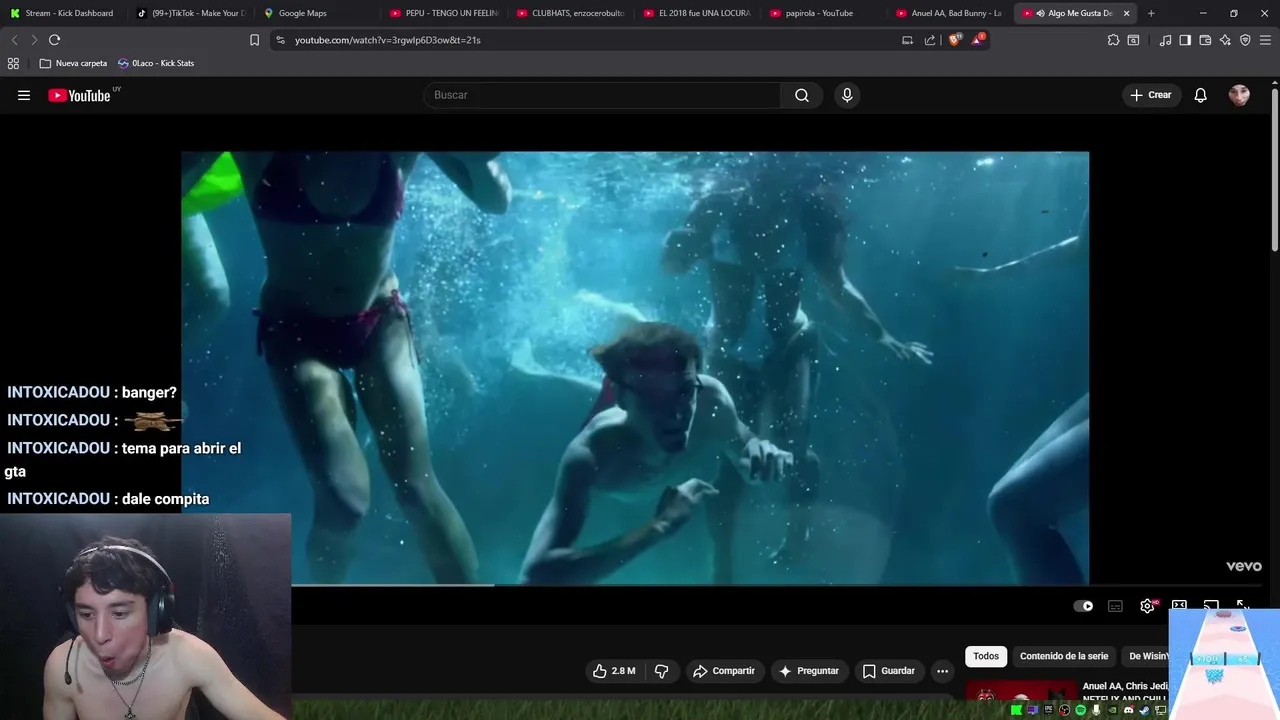Switch to Anuel AA, Bad Bunny tab

(x=949, y=13)
